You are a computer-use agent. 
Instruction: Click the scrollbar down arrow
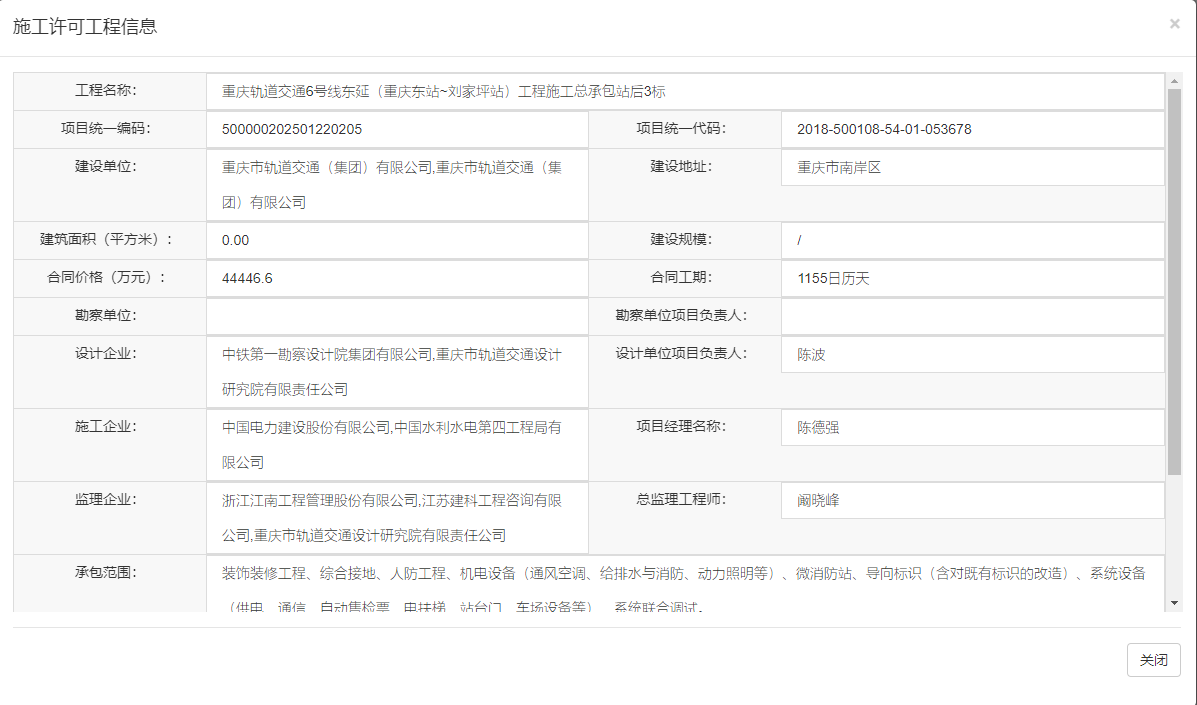pyautogui.click(x=1174, y=603)
